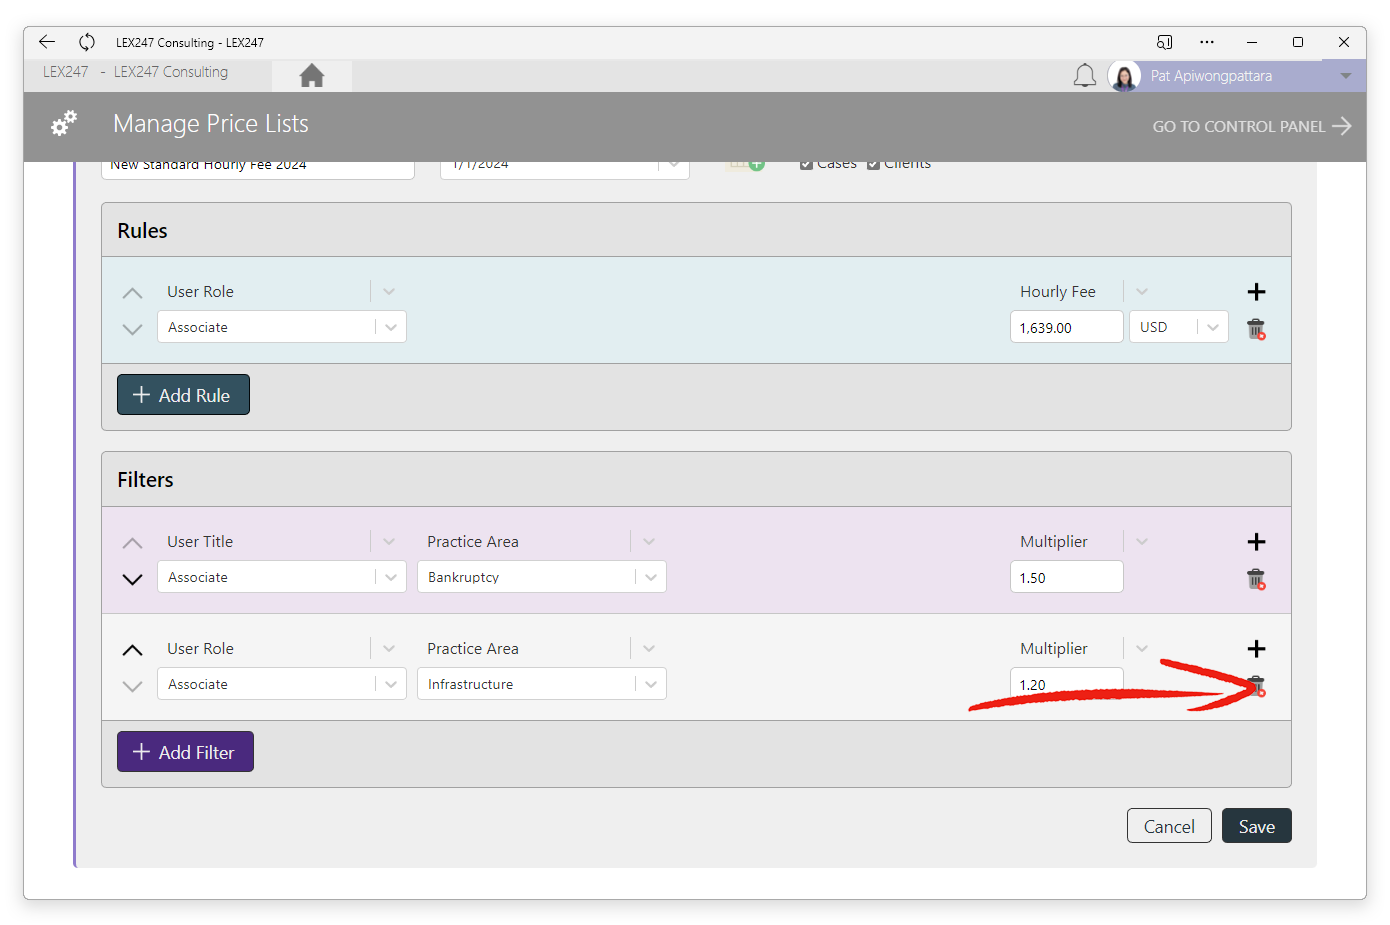The image size is (1390, 925).
Task: Click the Rules section heading
Action: [x=142, y=231]
